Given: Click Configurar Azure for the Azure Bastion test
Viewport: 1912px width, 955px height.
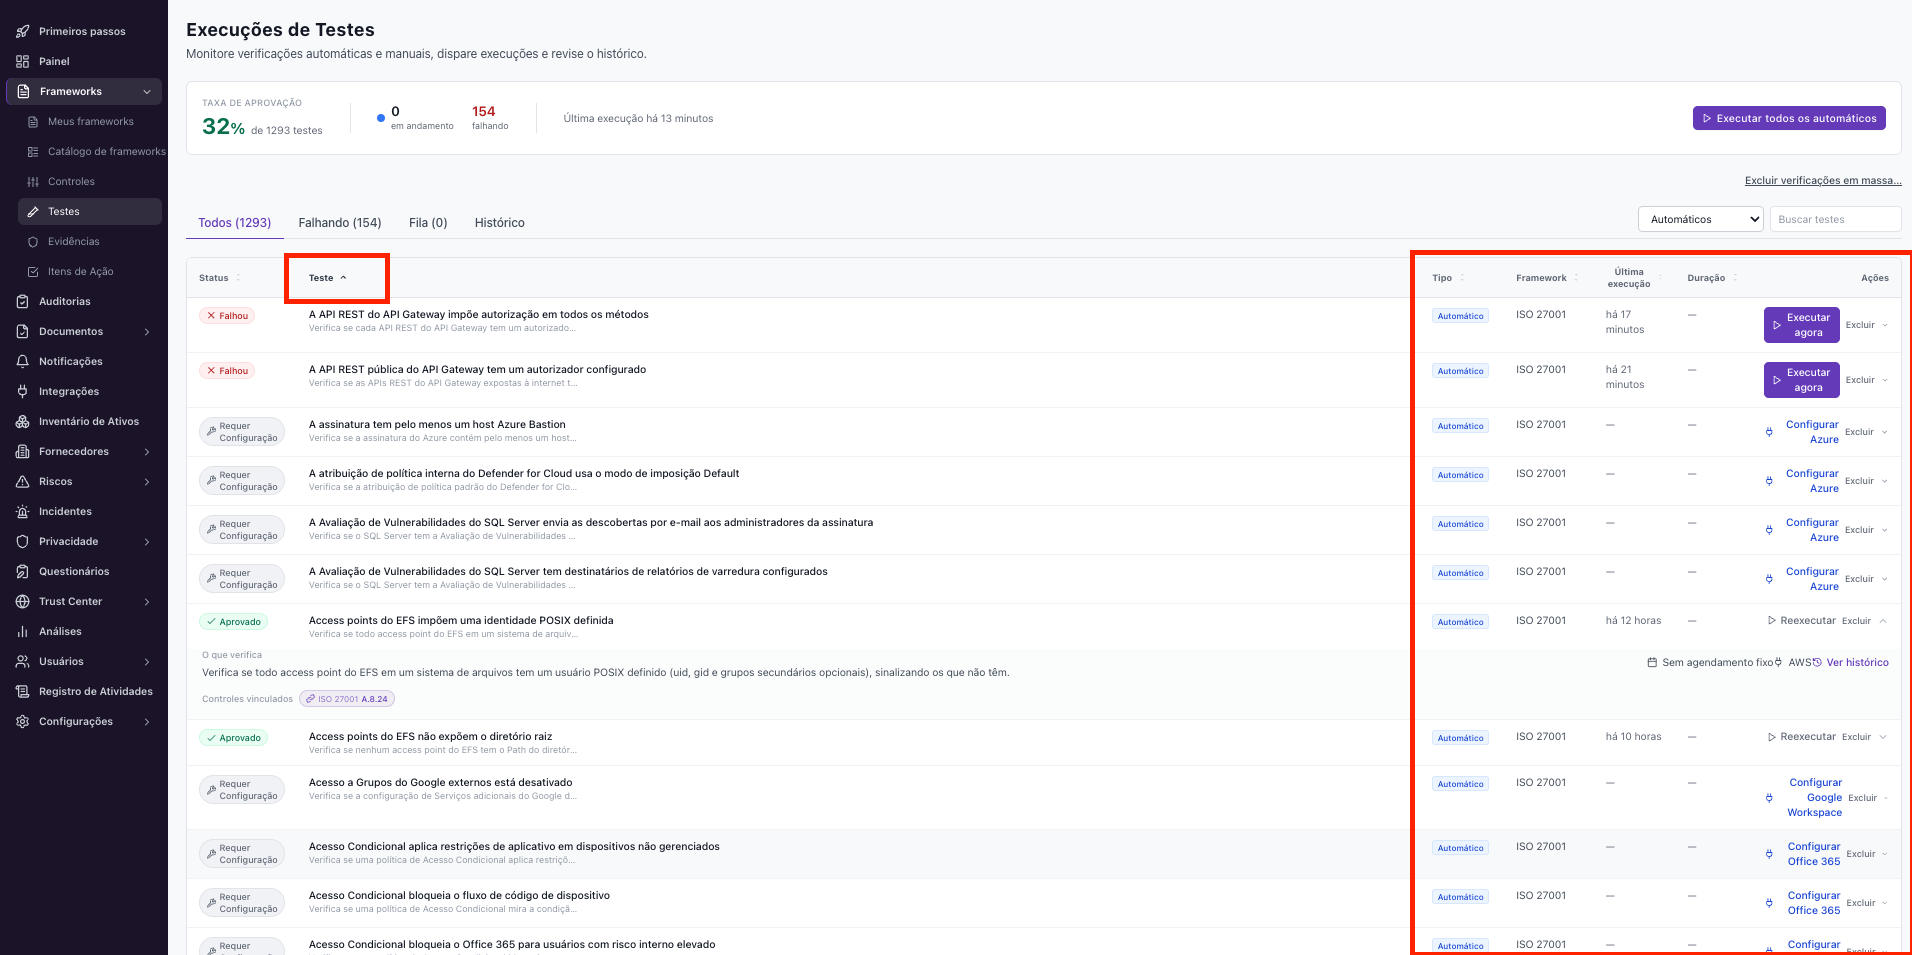Looking at the screenshot, I should click(x=1804, y=432).
